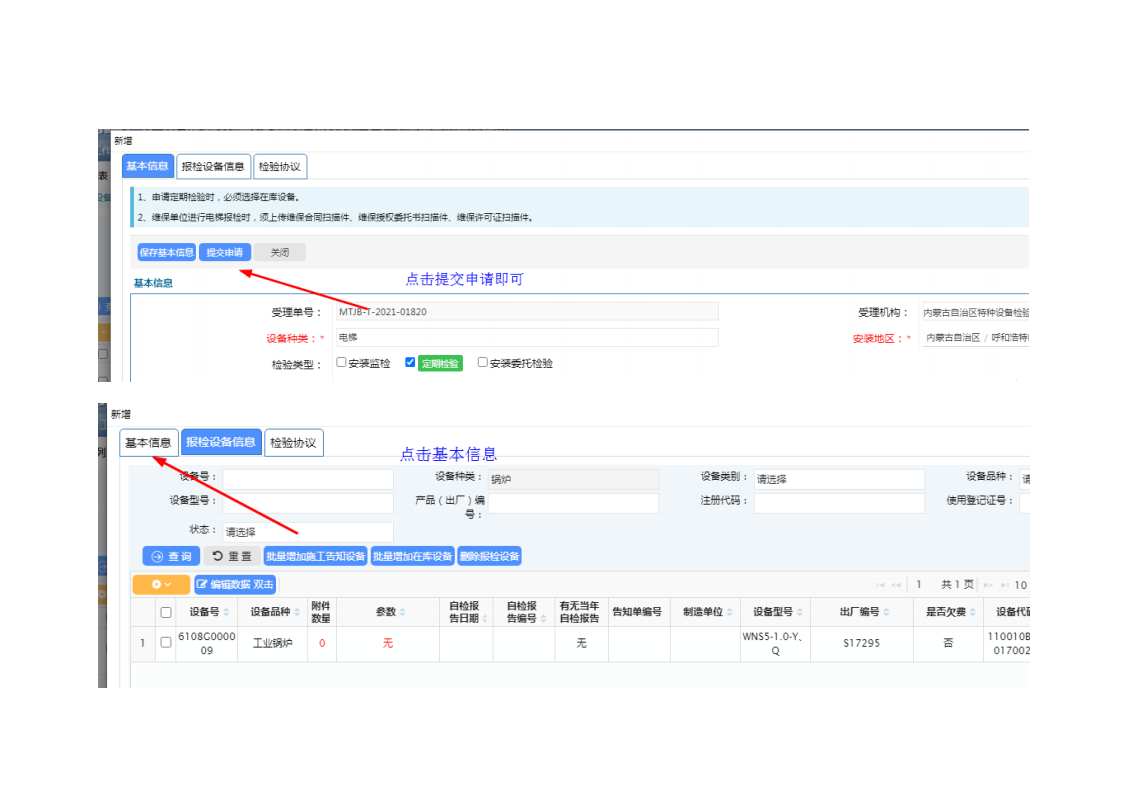1123x794 pixels.
Task: Click the 删除报检设备 button
Action: (489, 556)
